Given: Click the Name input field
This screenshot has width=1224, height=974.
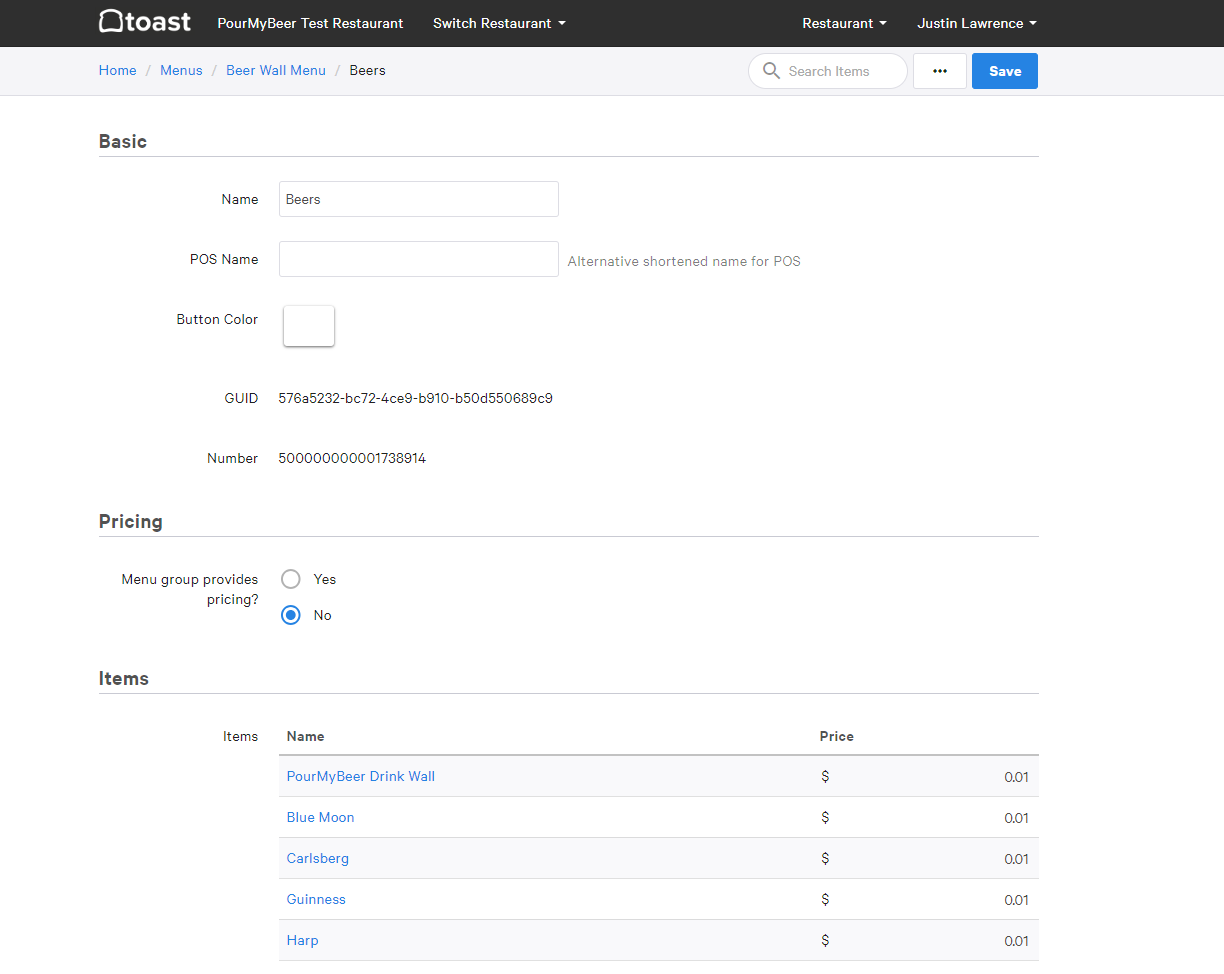Looking at the screenshot, I should (x=418, y=199).
